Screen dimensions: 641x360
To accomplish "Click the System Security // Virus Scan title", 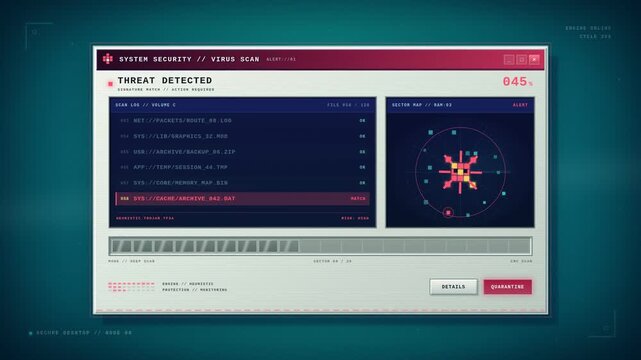I will pos(189,59).
